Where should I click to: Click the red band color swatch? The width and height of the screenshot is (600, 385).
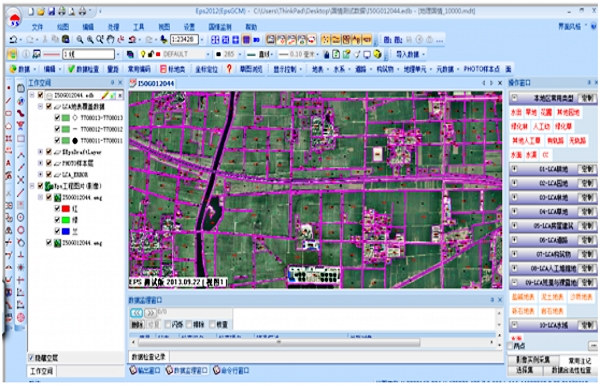(66, 209)
